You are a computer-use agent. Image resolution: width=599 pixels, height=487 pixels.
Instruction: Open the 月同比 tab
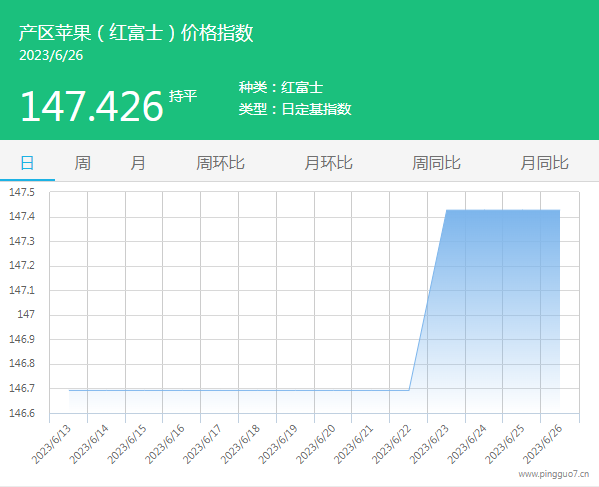[x=544, y=163]
